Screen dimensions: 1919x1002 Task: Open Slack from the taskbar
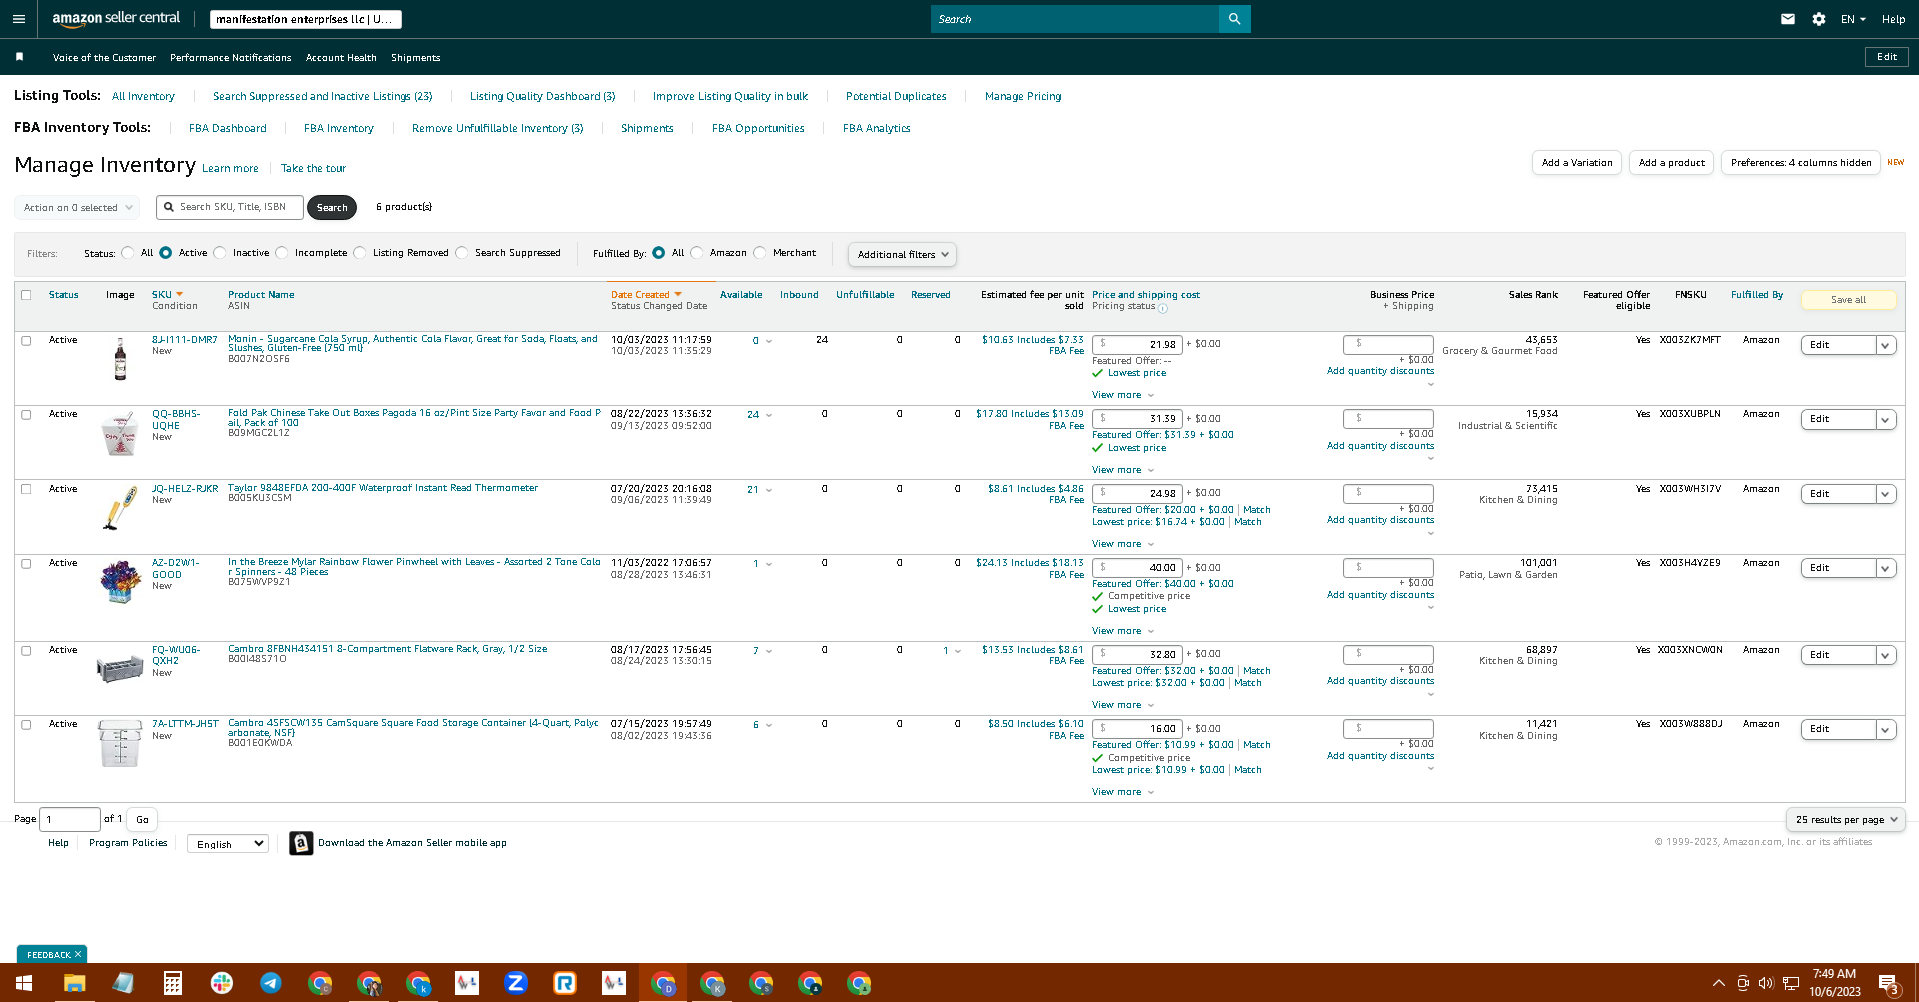(222, 983)
